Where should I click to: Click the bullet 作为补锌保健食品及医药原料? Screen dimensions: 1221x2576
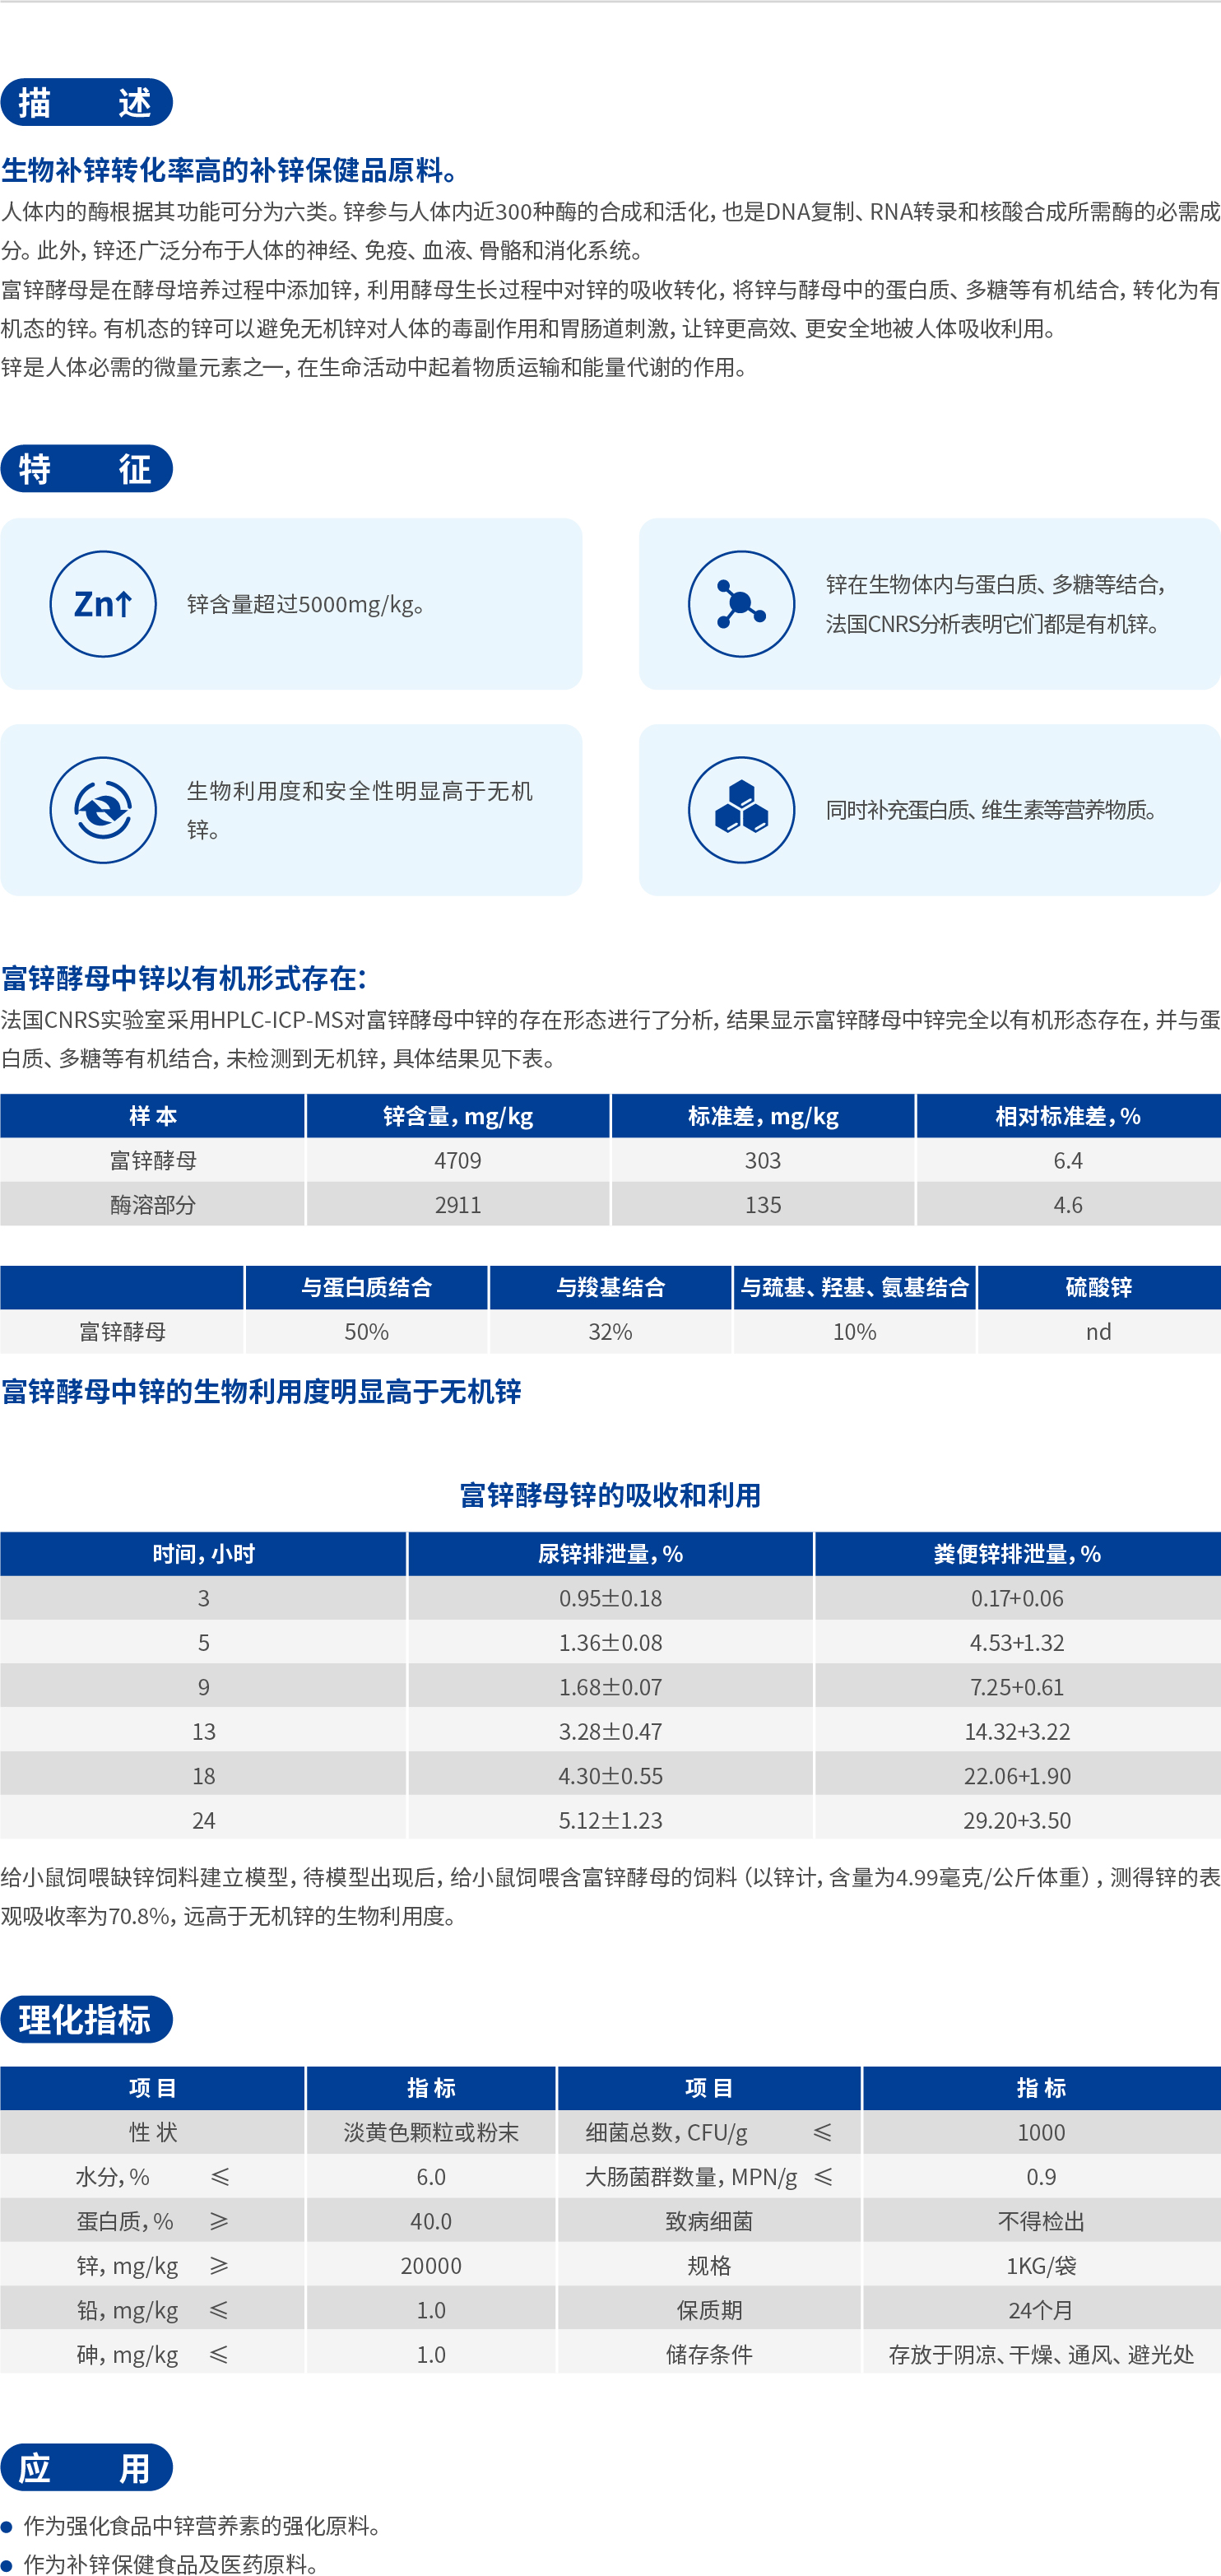point(171,2562)
